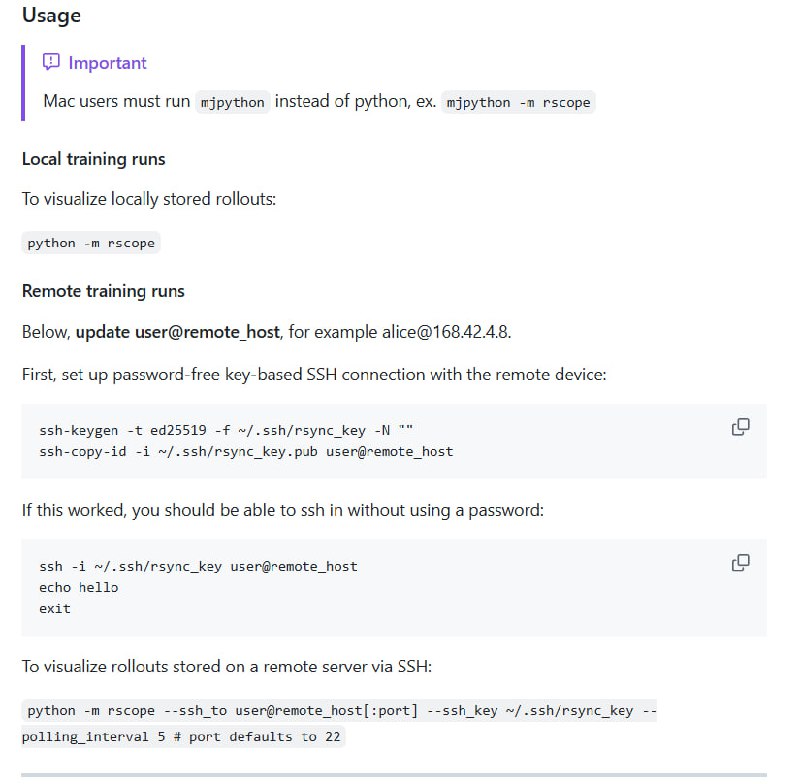The width and height of the screenshot is (800, 784).
Task: Click the ssh-keygen ed25519 command line
Action: click(x=226, y=431)
